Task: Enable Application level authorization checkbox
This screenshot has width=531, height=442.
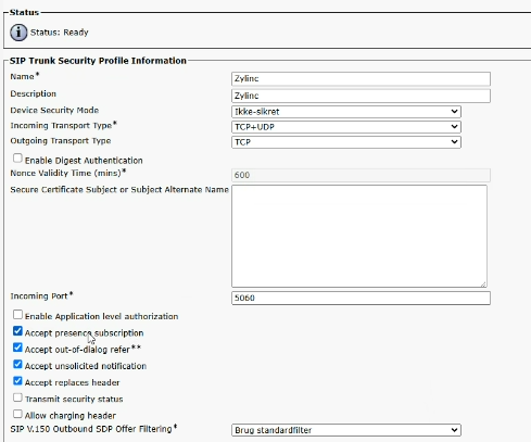Action: pos(18,315)
